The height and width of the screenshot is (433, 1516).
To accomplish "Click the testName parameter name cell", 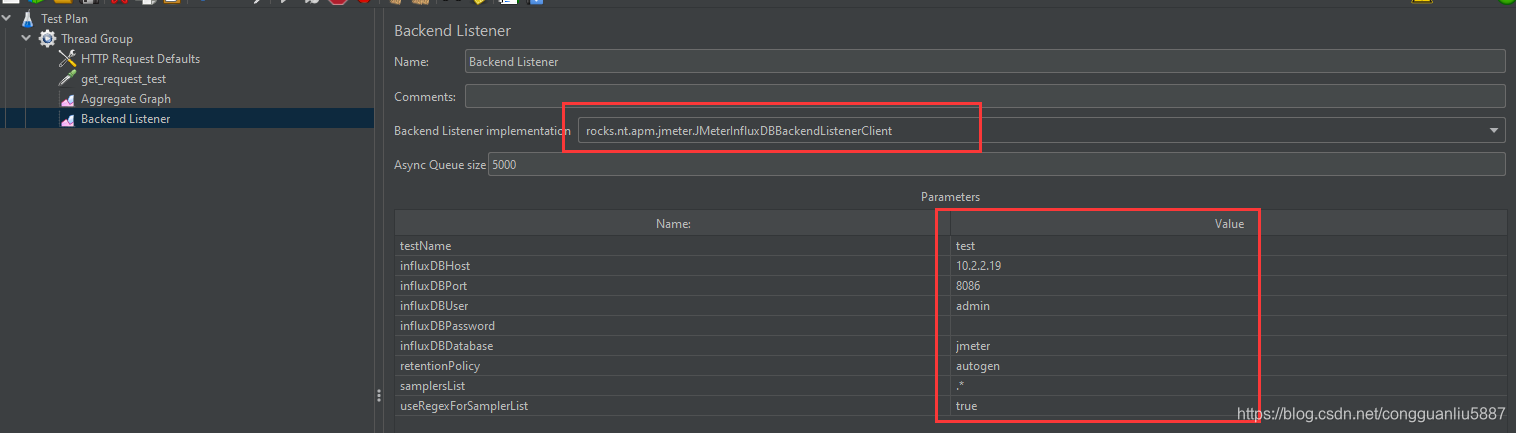I will [672, 246].
